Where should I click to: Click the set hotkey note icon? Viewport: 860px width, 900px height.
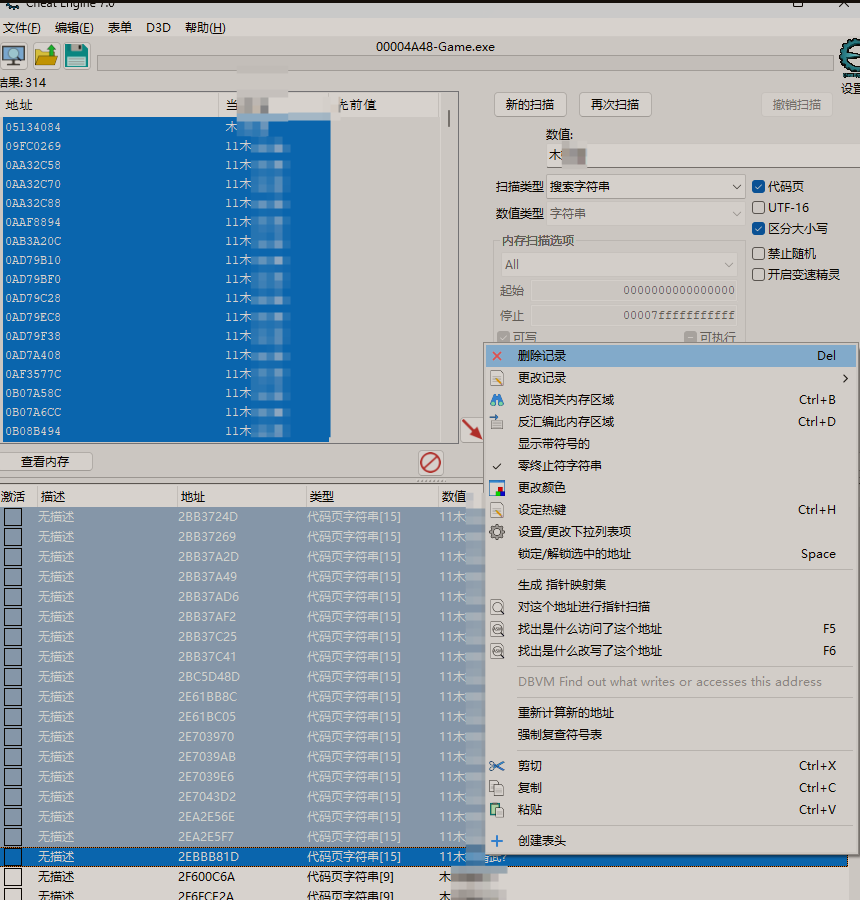497,510
